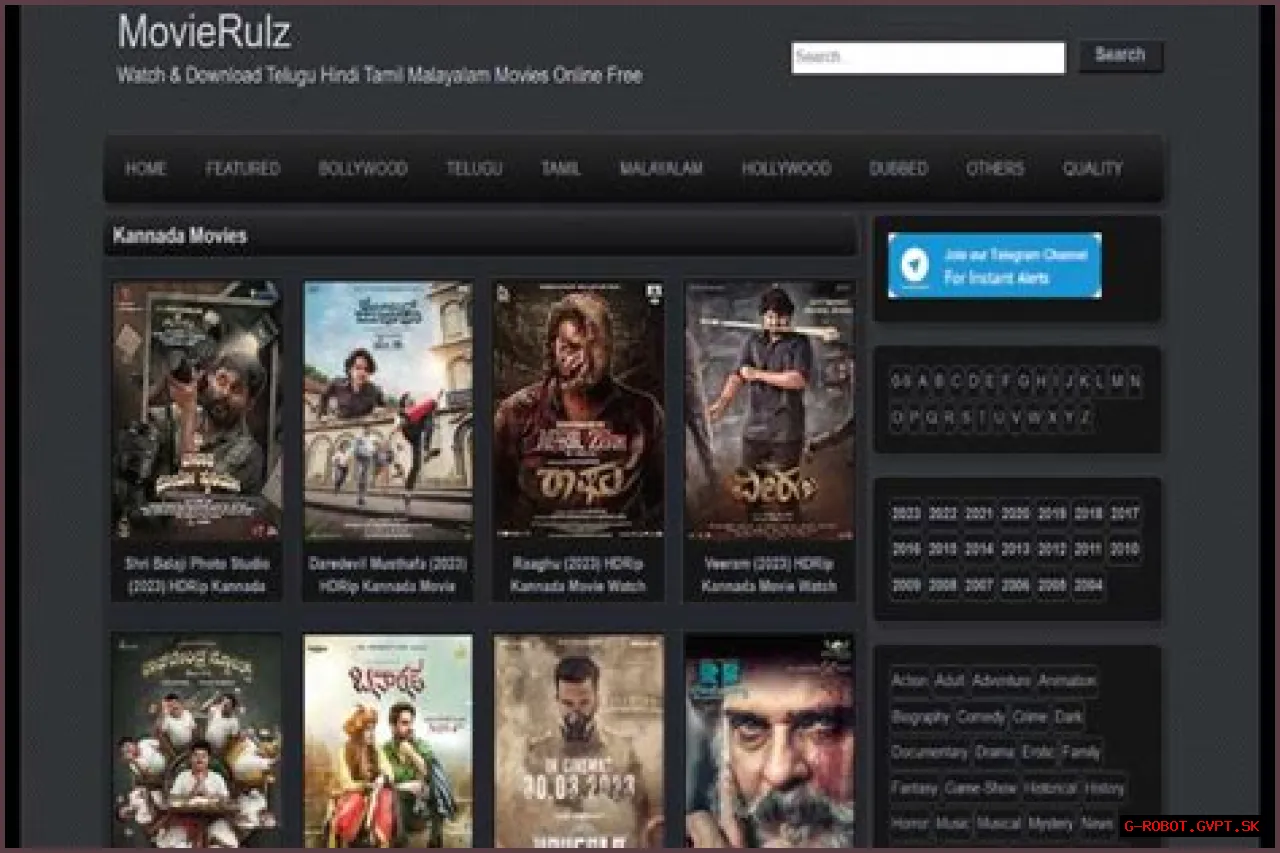The image size is (1280, 853).
Task: Open the Bollywood menu item
Action: click(x=362, y=169)
